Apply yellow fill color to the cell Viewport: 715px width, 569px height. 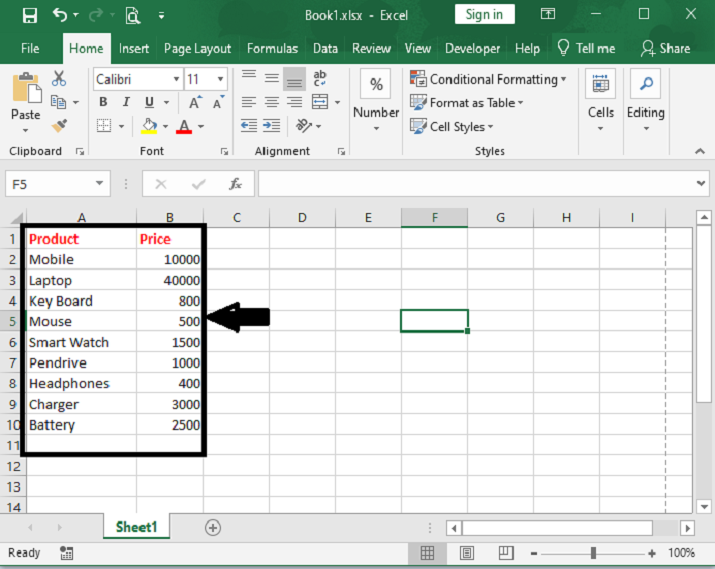pos(149,126)
